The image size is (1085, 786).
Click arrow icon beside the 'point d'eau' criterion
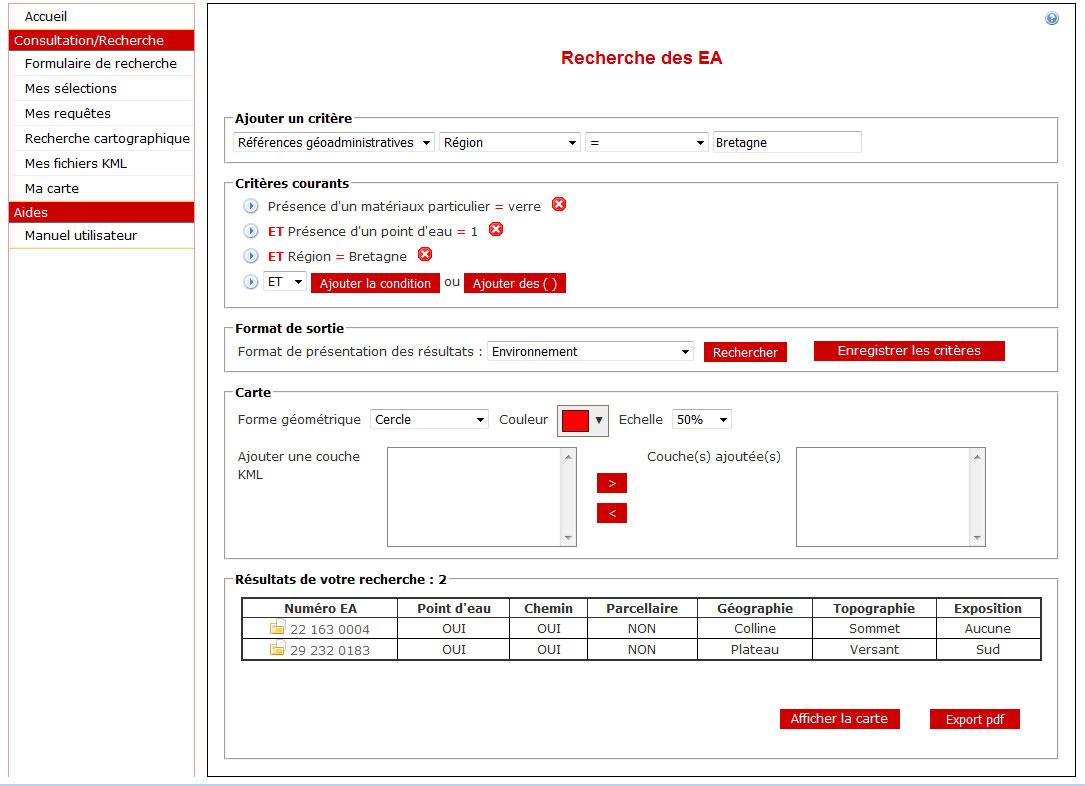(x=251, y=231)
